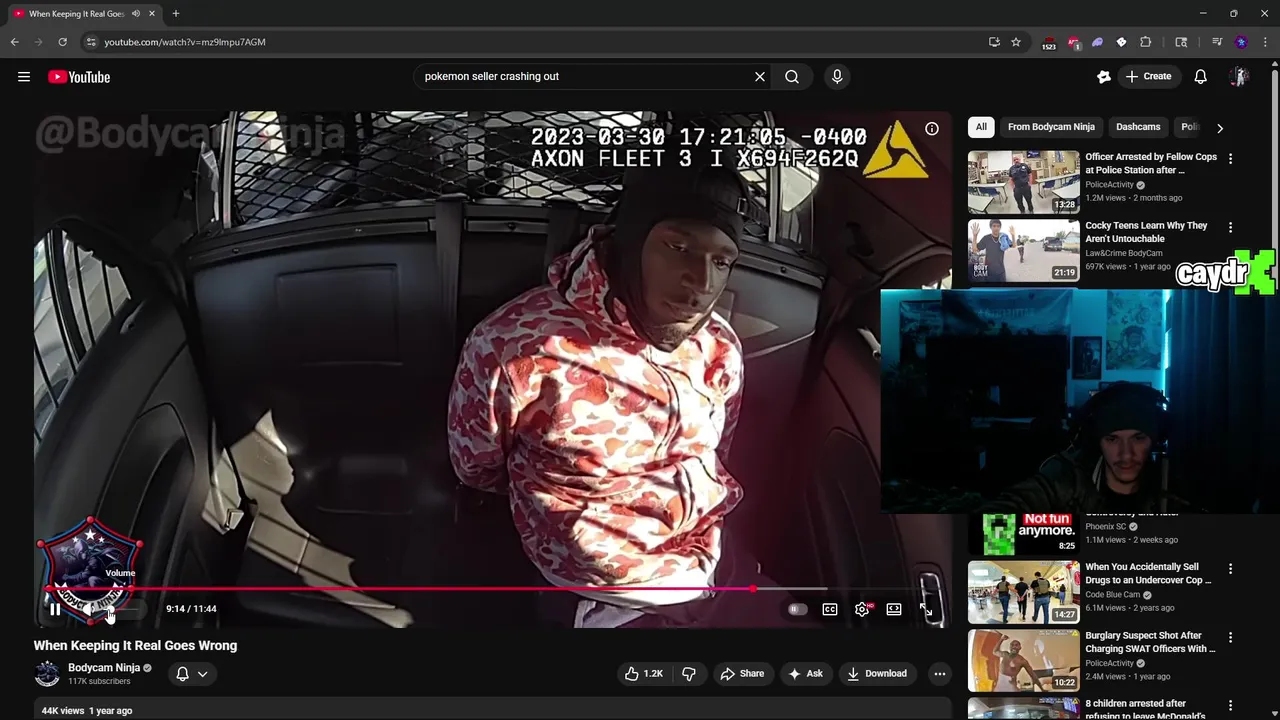The image size is (1280, 720).
Task: Reload the page
Action: coord(62,42)
